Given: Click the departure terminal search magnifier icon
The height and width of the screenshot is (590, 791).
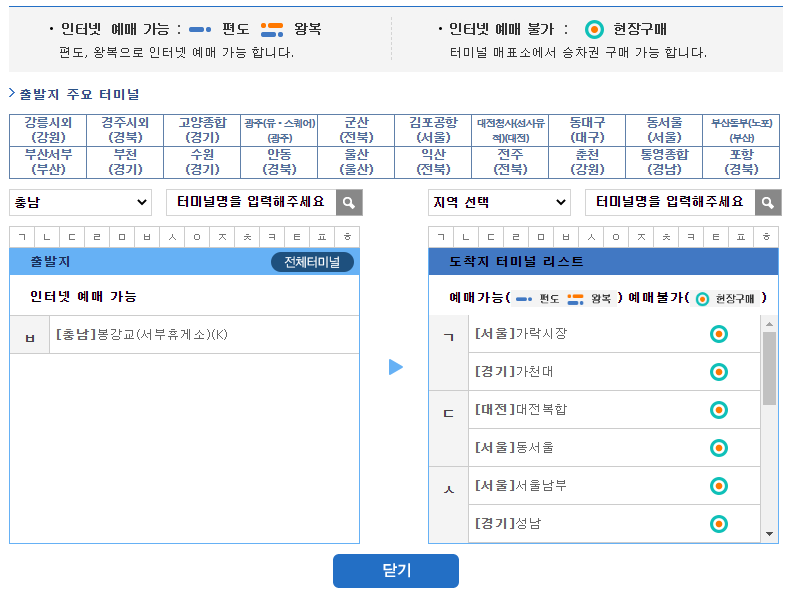Looking at the screenshot, I should click(349, 203).
